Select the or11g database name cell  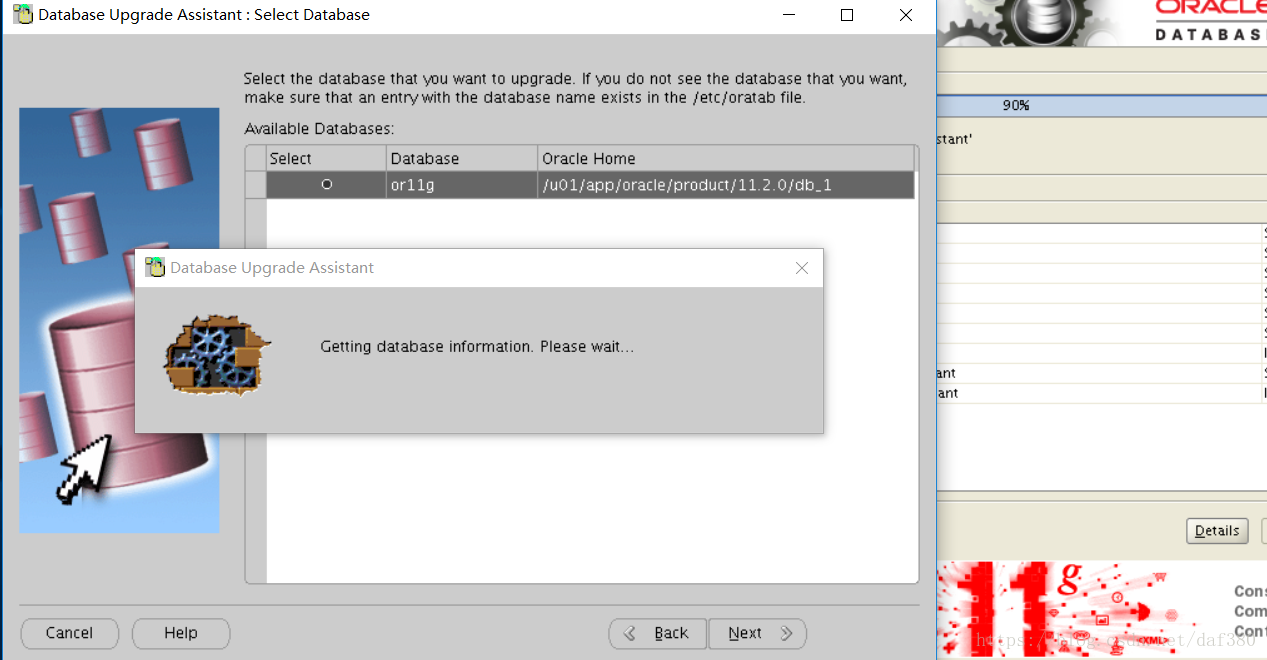point(462,185)
